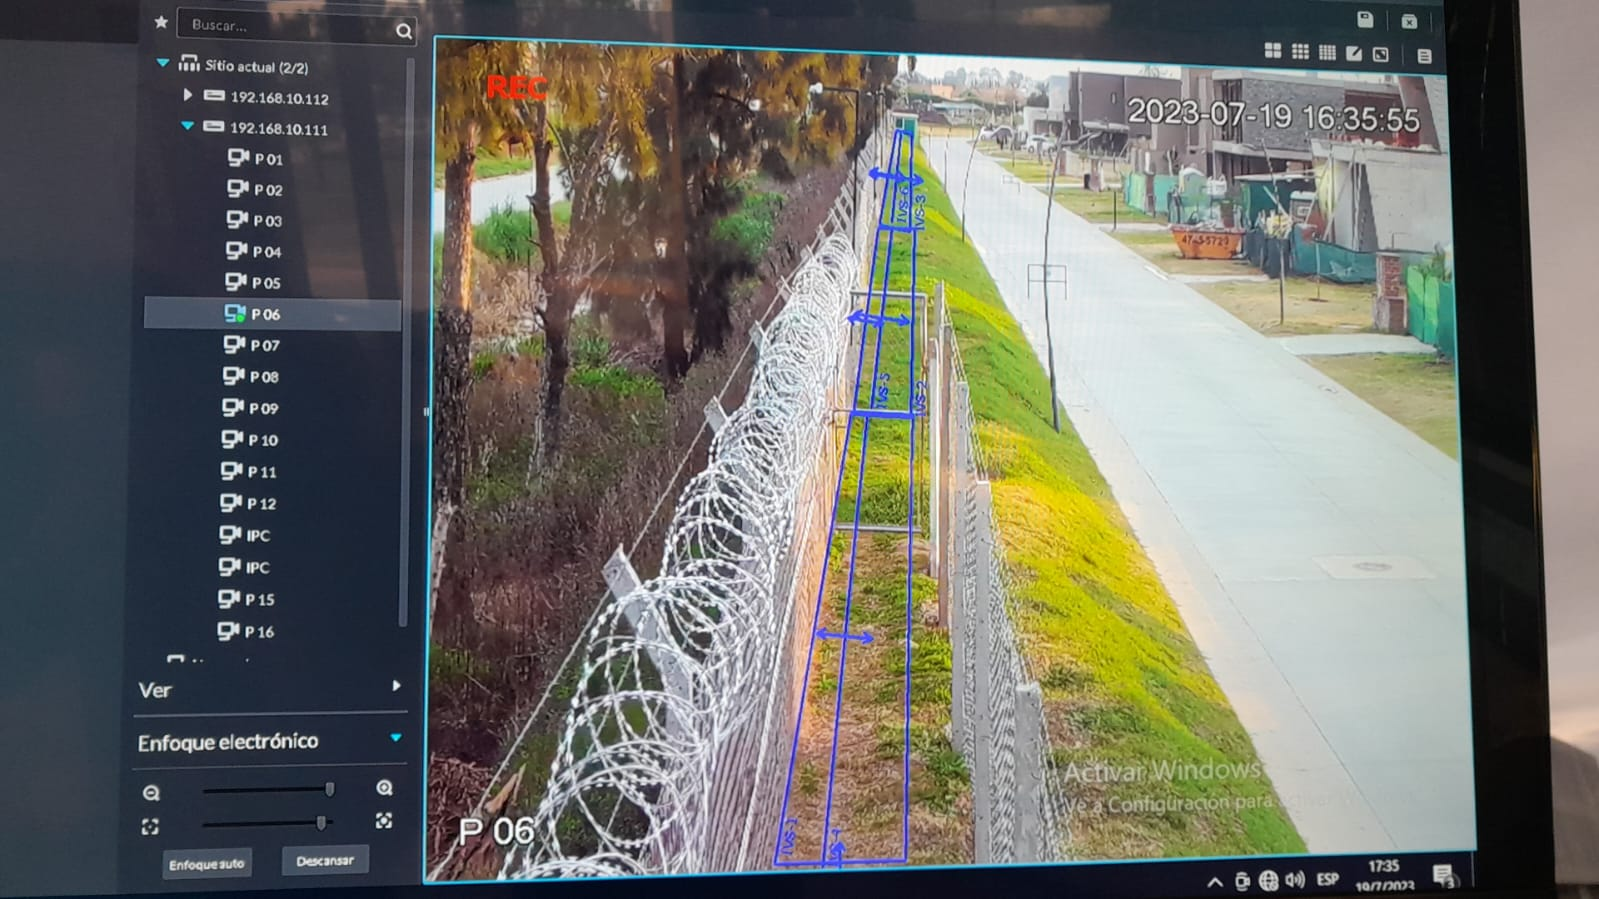Click the zoom out magnifier icon
This screenshot has height=899, width=1599.
(151, 793)
